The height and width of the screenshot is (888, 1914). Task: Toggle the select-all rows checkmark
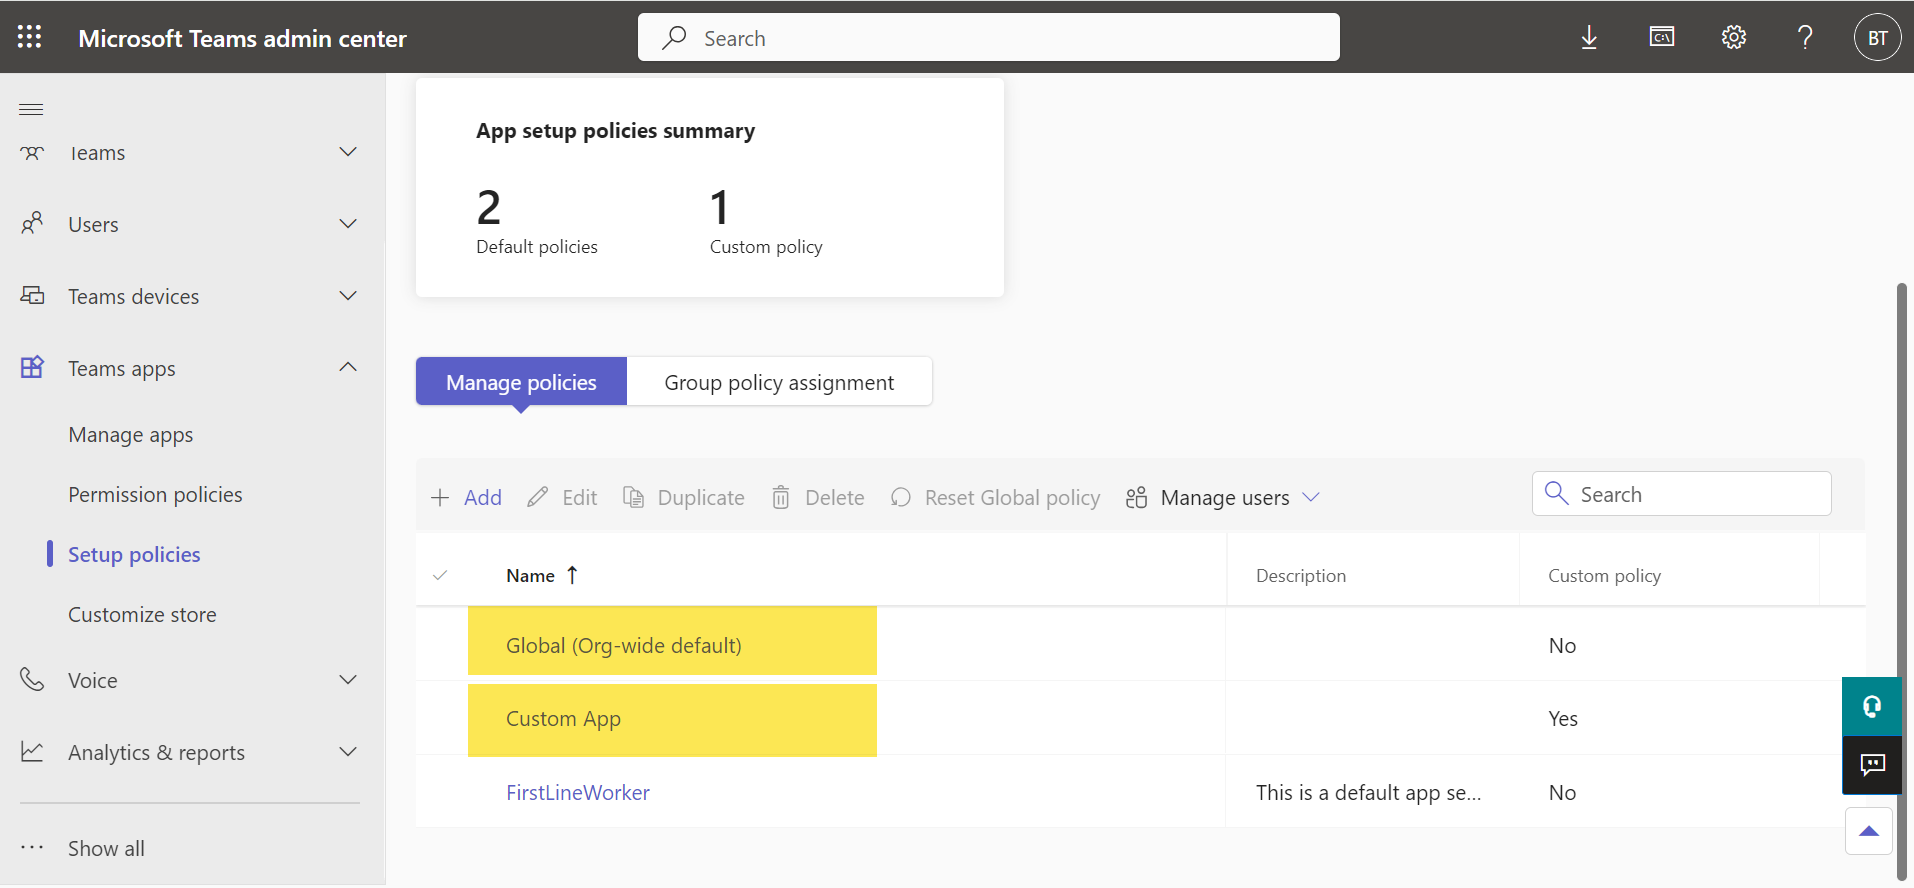(x=440, y=575)
